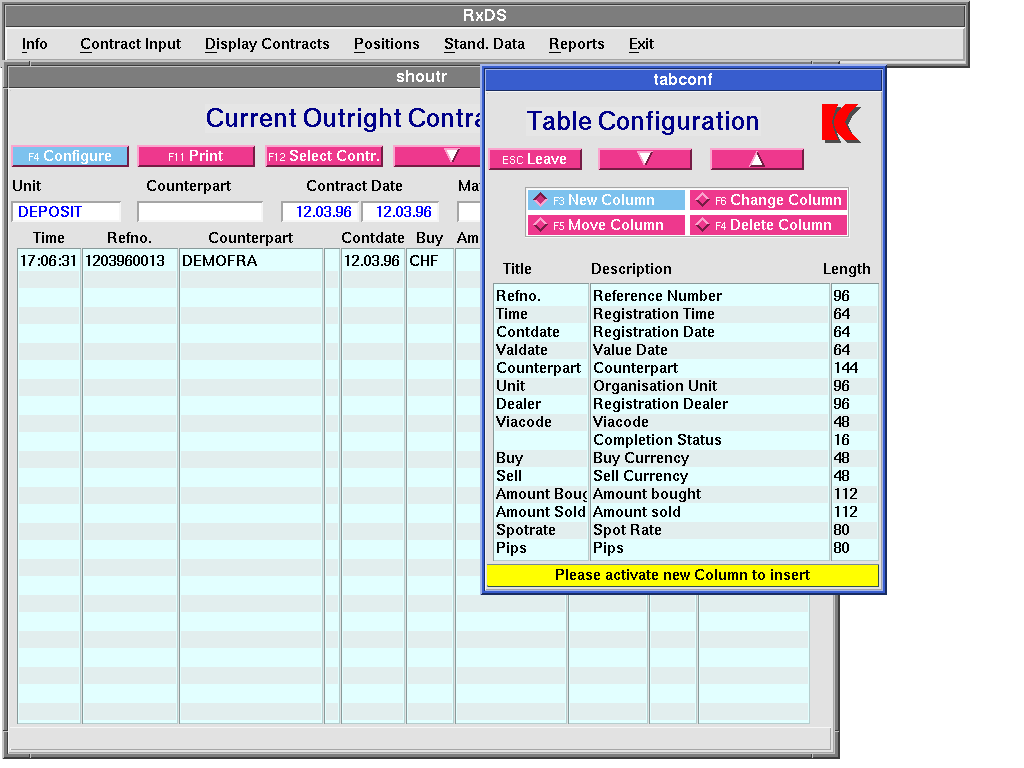Click the 17:06:31 time cell in contracts table
This screenshot has width=1024, height=768.
[48, 261]
